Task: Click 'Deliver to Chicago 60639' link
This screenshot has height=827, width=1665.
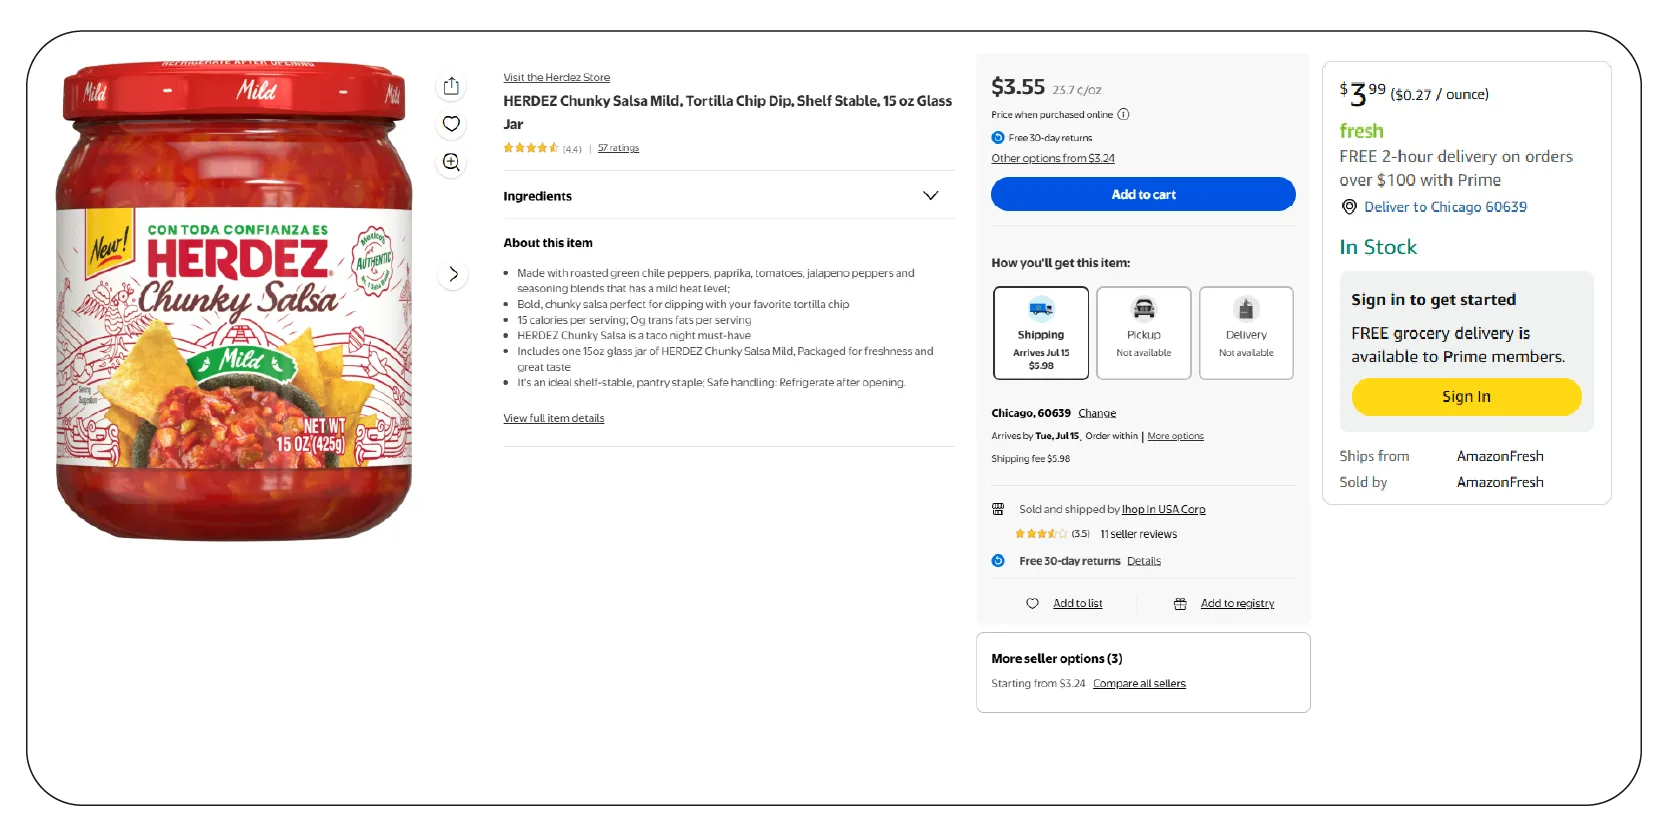Action: [x=1445, y=207]
